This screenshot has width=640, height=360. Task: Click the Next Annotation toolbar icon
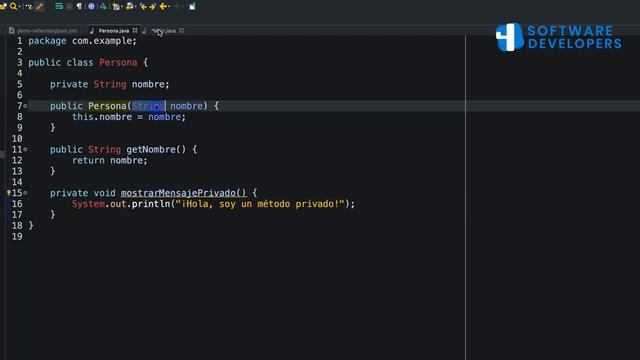(116, 6)
